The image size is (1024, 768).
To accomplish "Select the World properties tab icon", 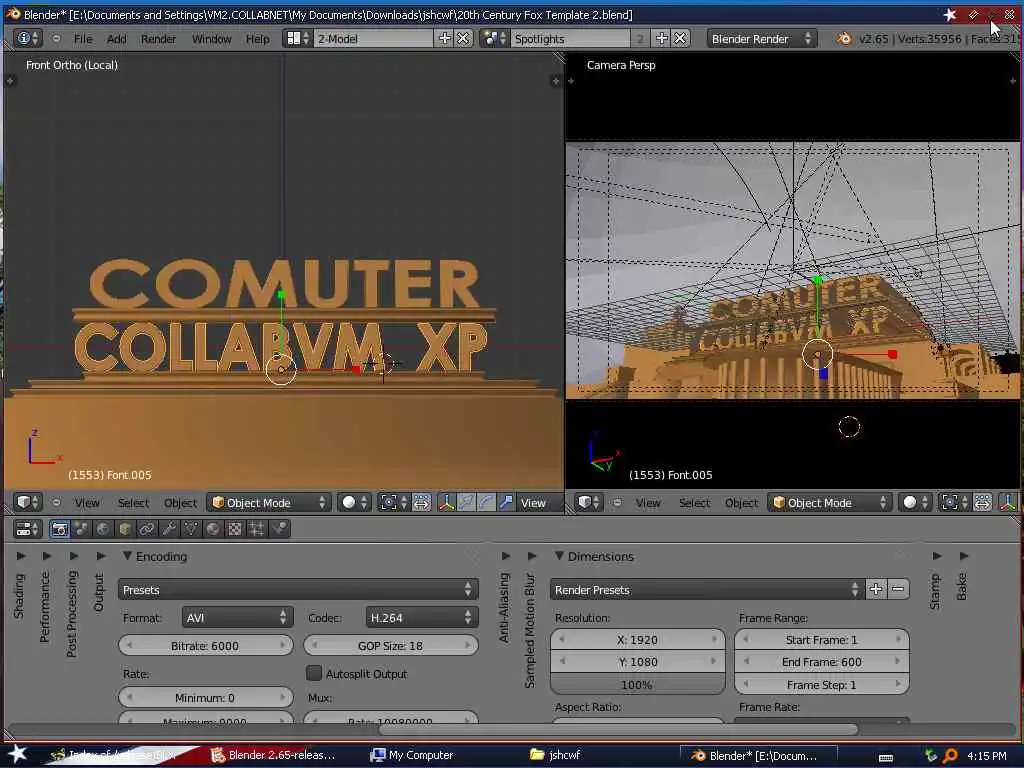I will click(x=103, y=529).
